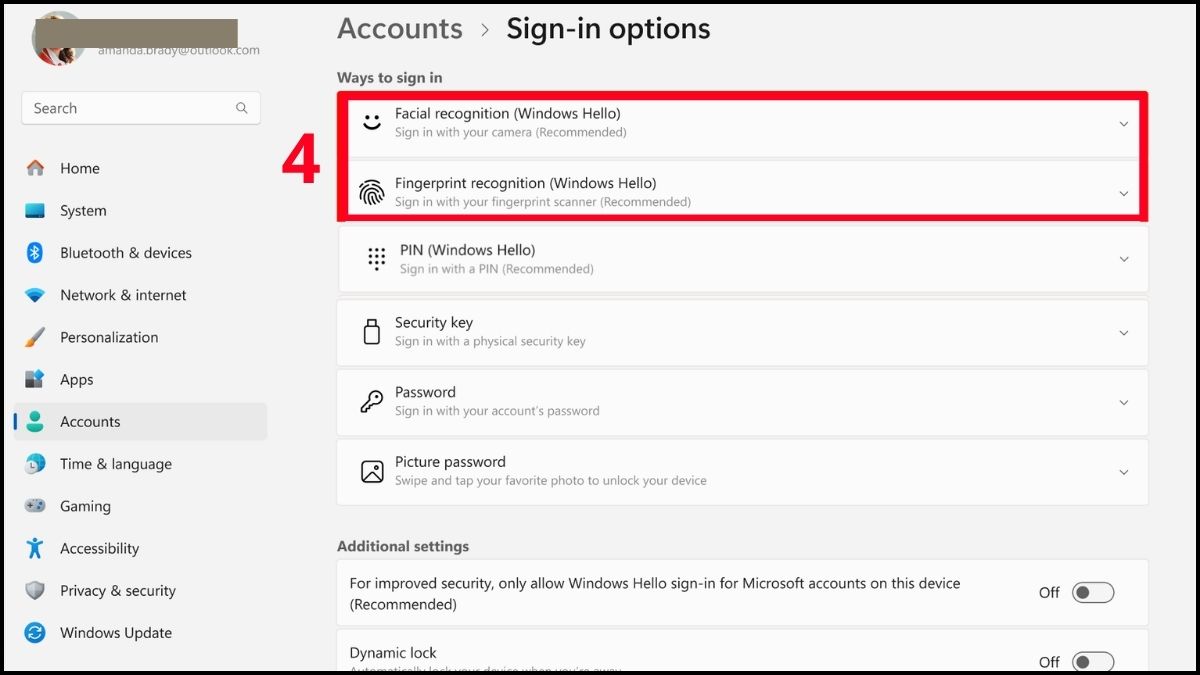Go to Gaming settings

tap(141, 506)
